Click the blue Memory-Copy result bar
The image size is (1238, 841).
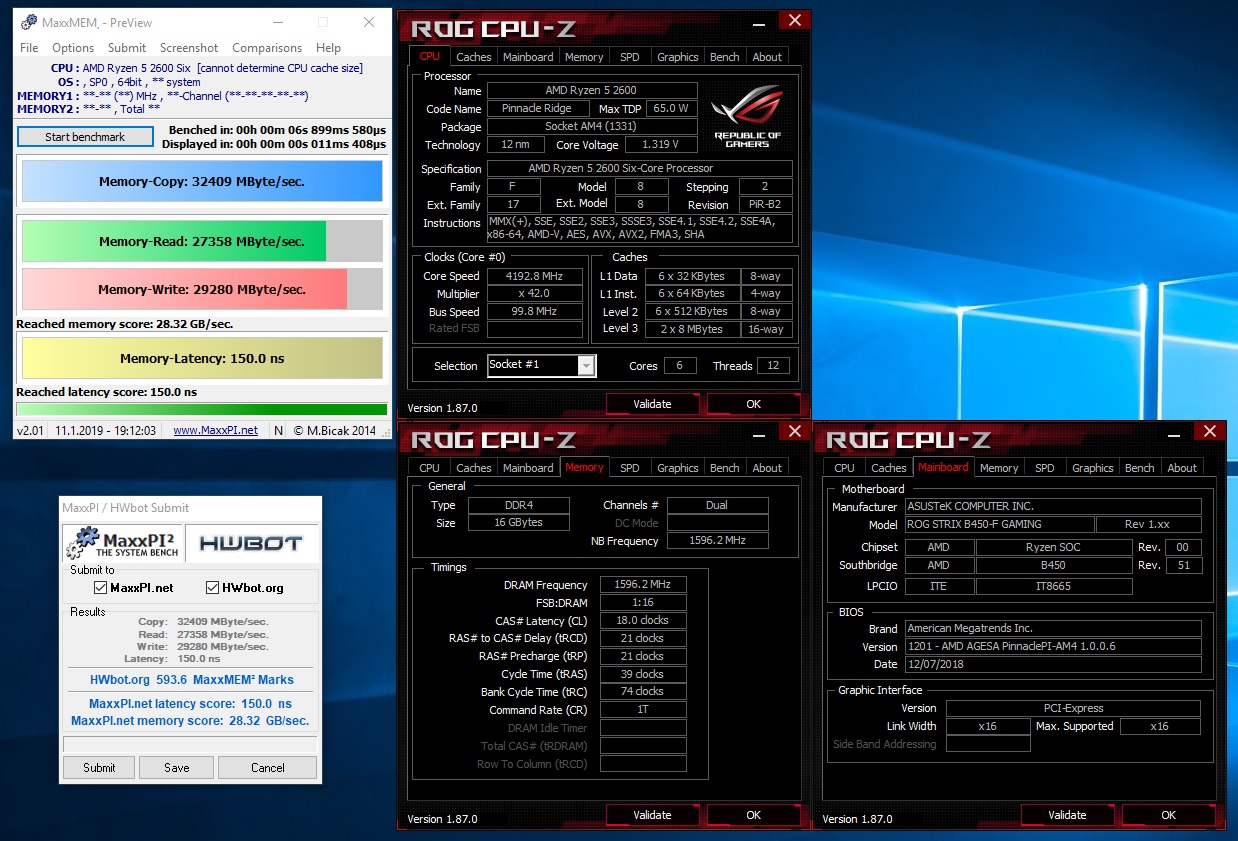tap(202, 182)
